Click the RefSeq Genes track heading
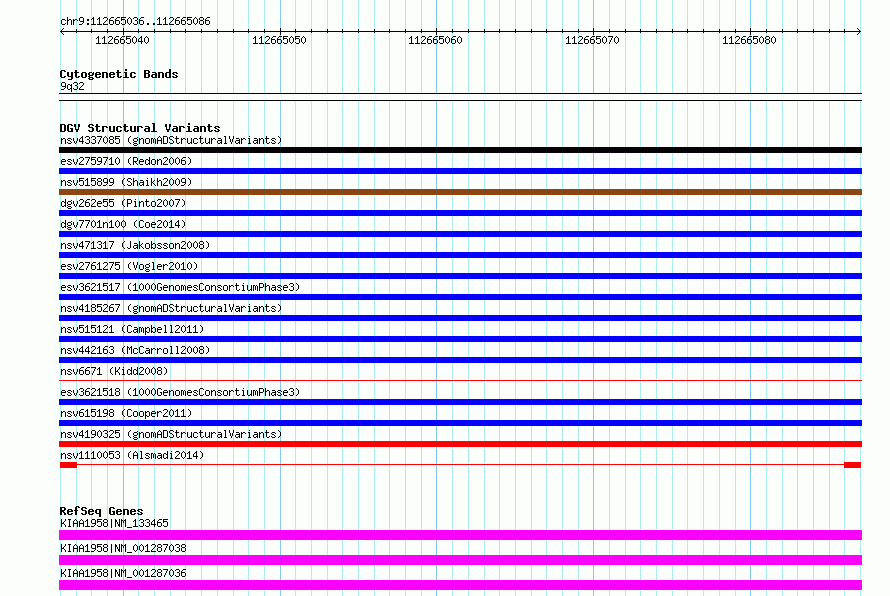890x596 pixels. coord(101,511)
